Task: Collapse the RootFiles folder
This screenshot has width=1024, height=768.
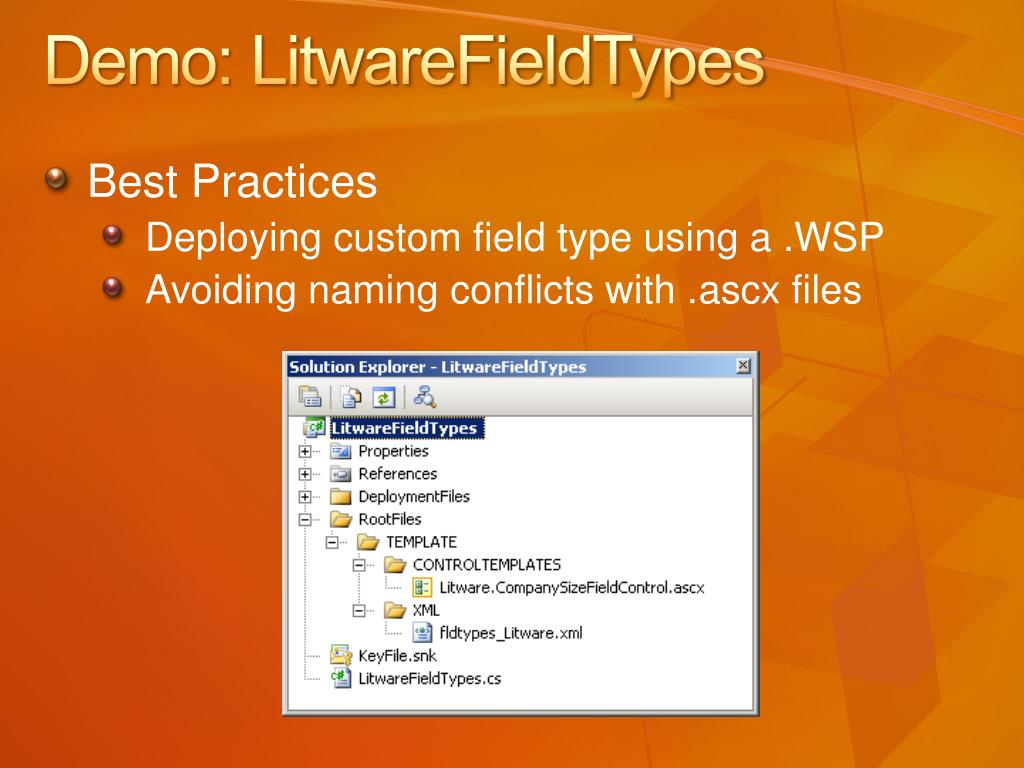Action: coord(305,520)
